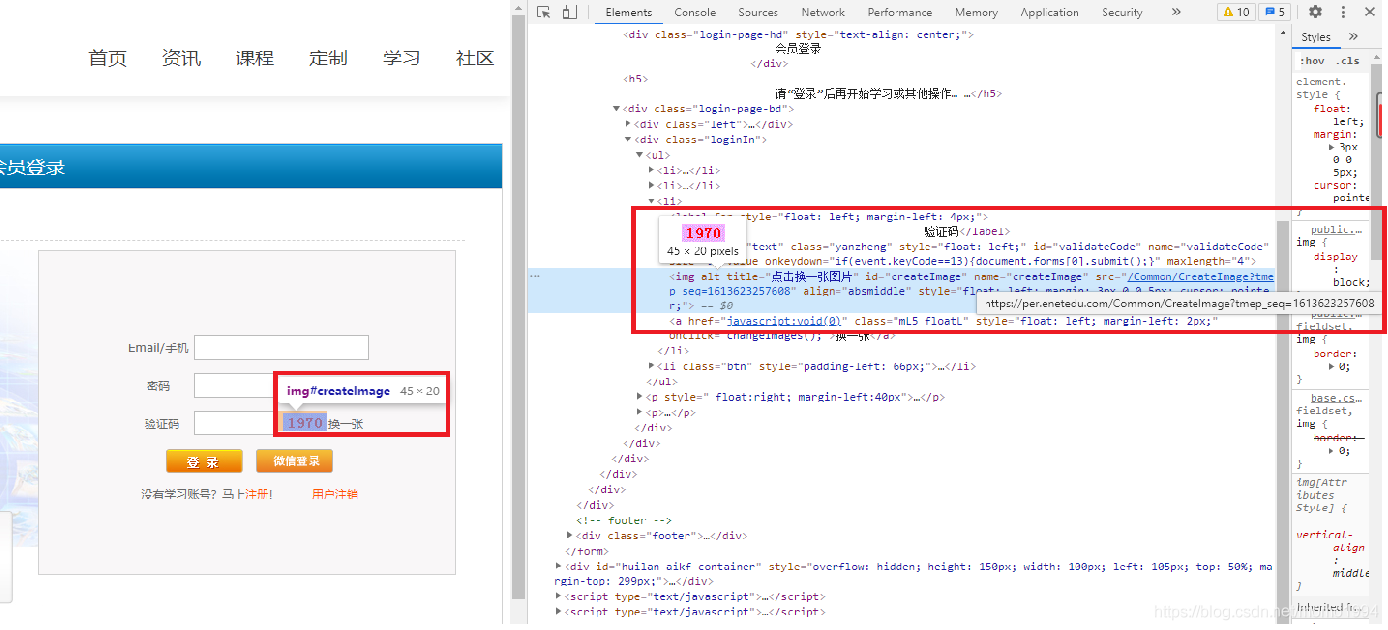Toggle the device toolbar icon
The width and height of the screenshot is (1388, 630).
pyautogui.click(x=569, y=12)
